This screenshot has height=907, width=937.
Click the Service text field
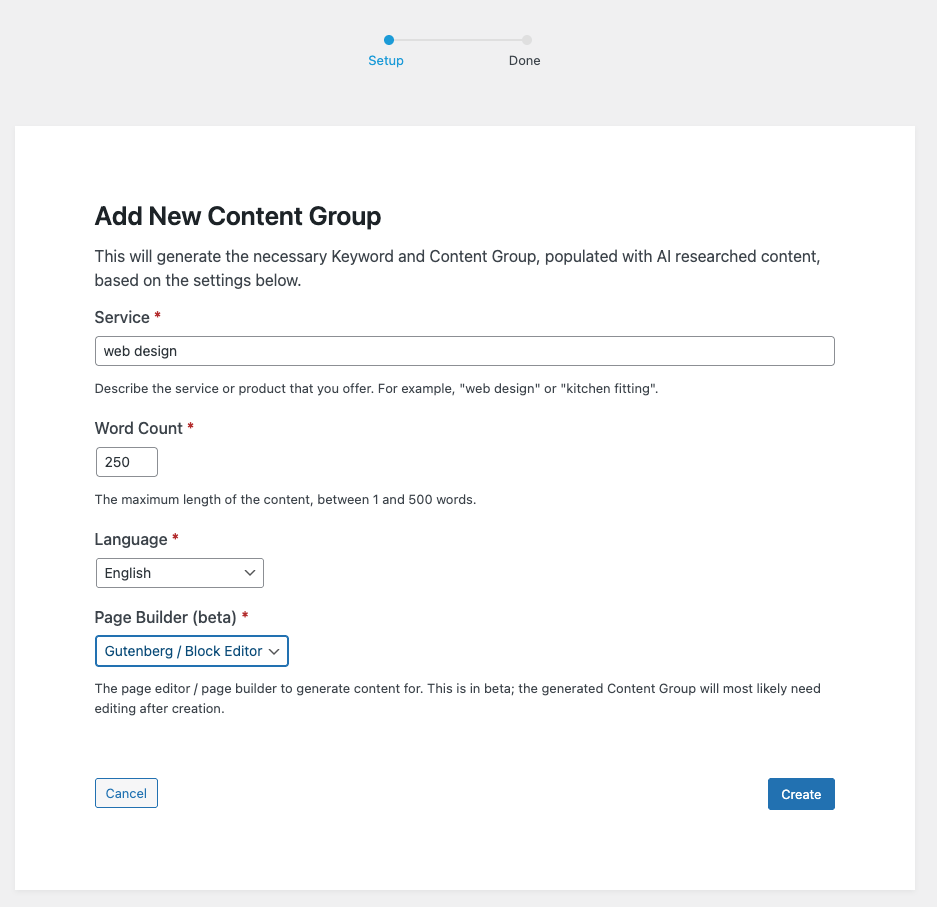[464, 351]
